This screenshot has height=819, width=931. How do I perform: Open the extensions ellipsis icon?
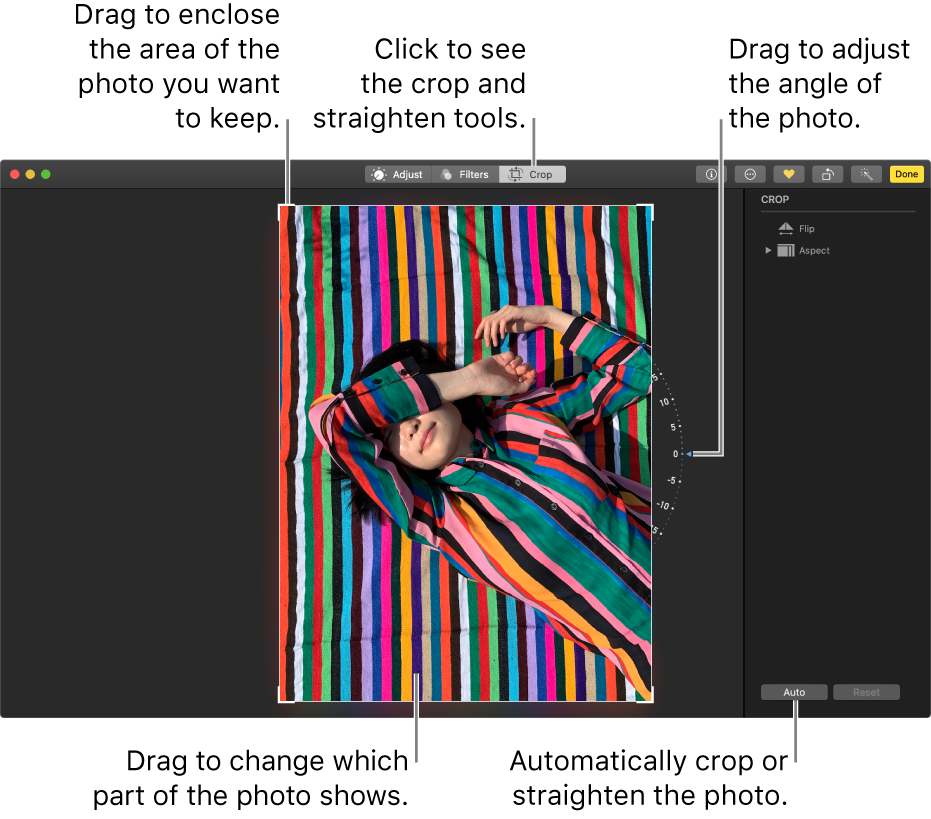point(749,174)
